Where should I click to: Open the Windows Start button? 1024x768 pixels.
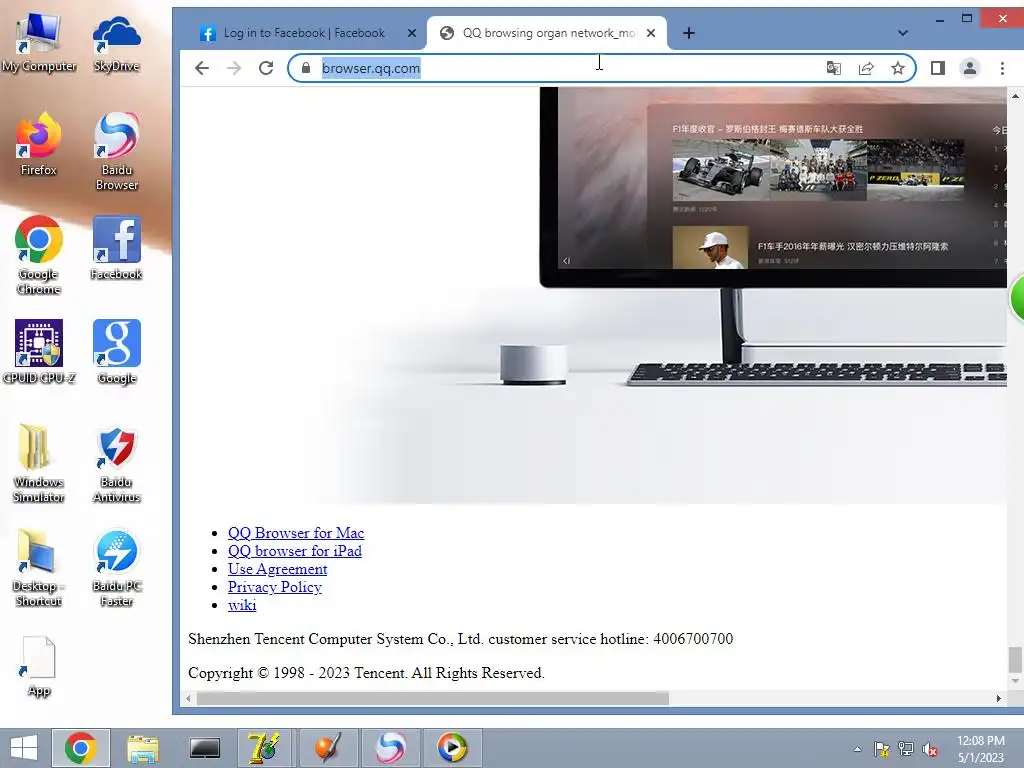pos(24,748)
